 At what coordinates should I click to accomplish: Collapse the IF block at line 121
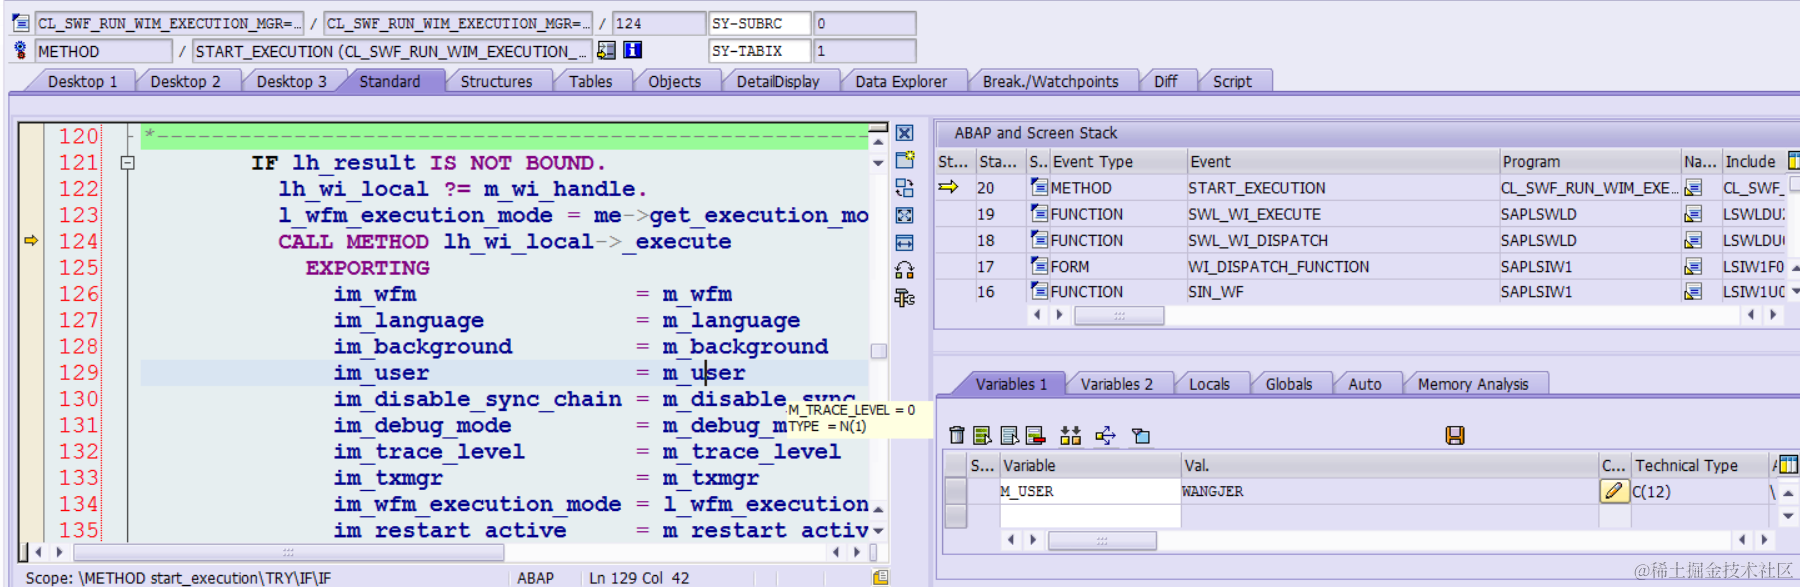(127, 162)
